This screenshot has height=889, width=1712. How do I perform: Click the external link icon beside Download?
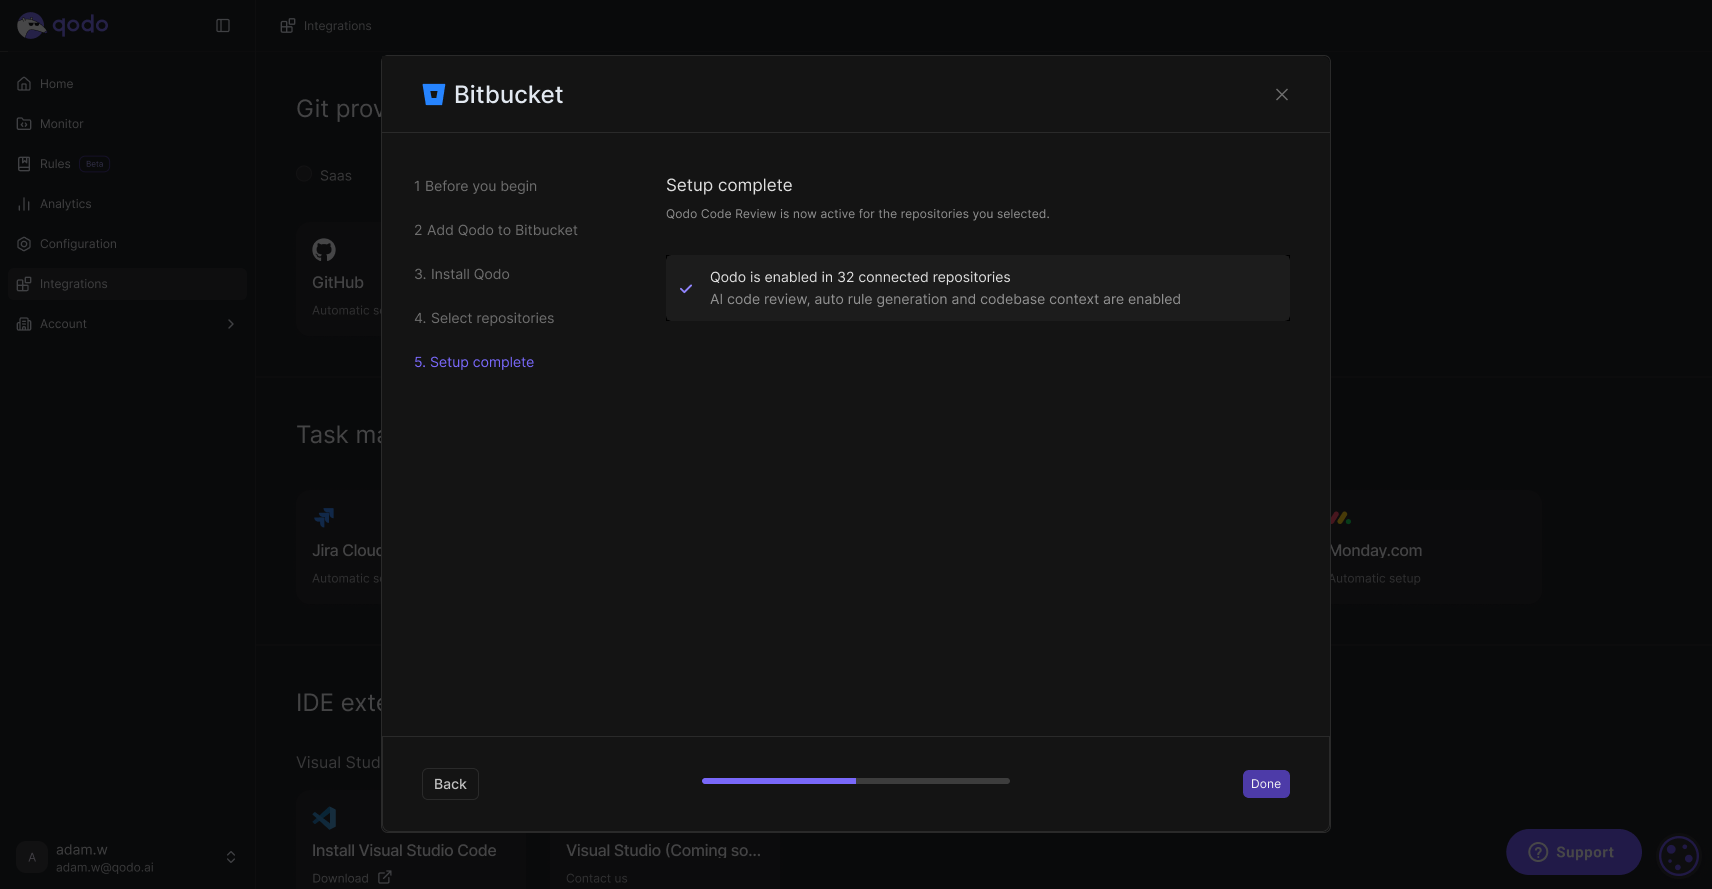tap(384, 878)
